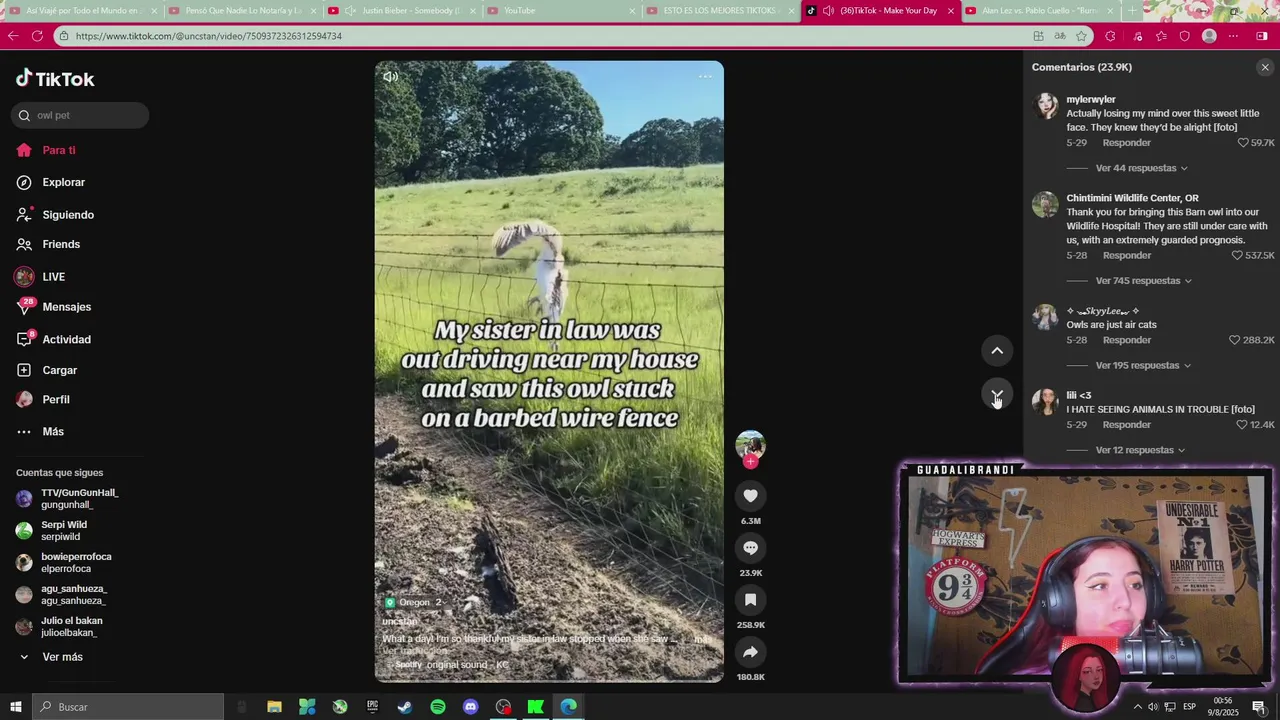Open the LIVE section
1280x720 pixels.
point(40,277)
